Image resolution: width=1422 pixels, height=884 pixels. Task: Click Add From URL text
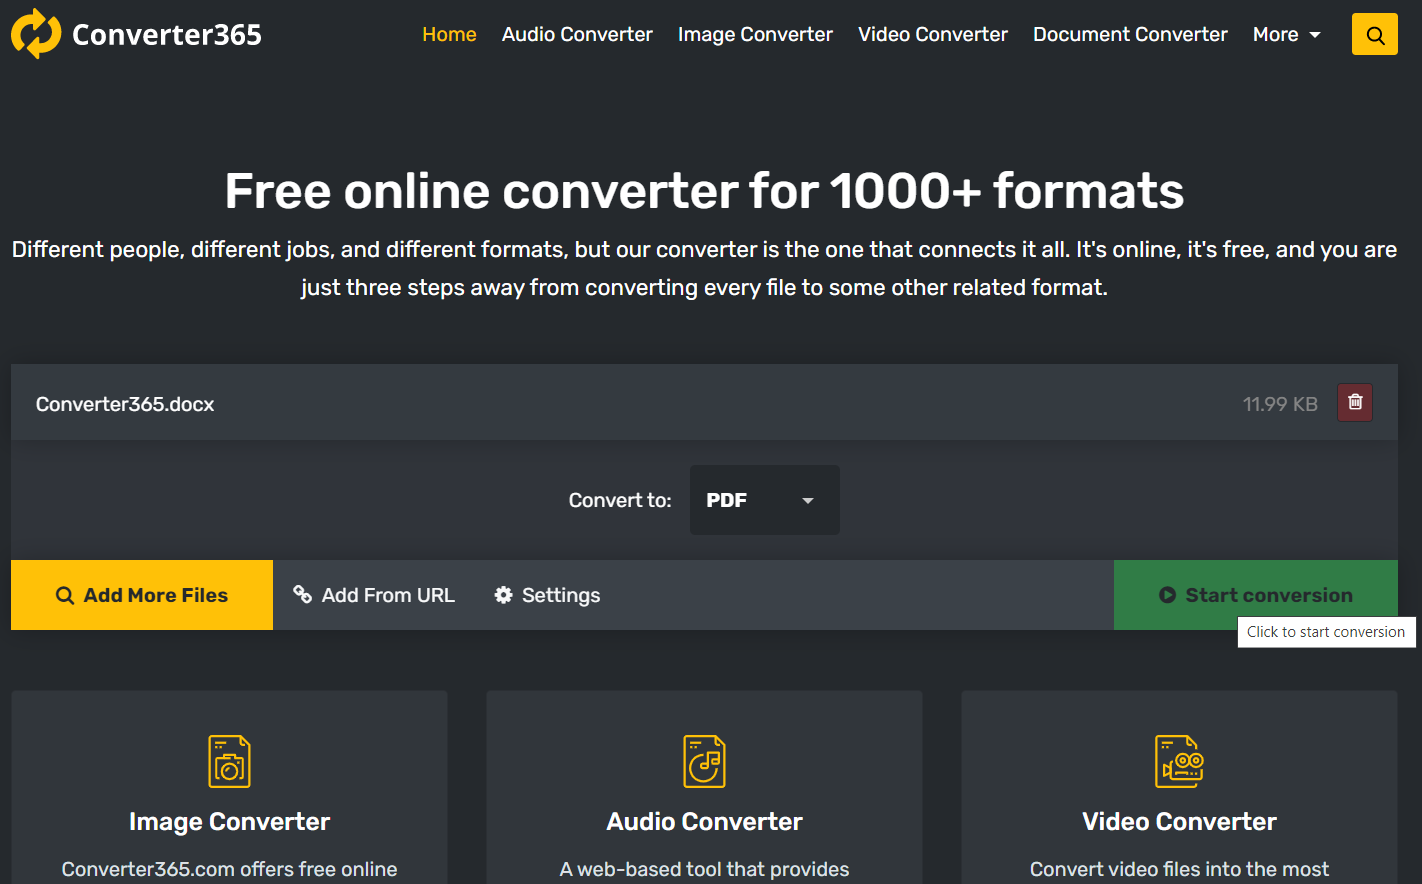click(x=388, y=595)
